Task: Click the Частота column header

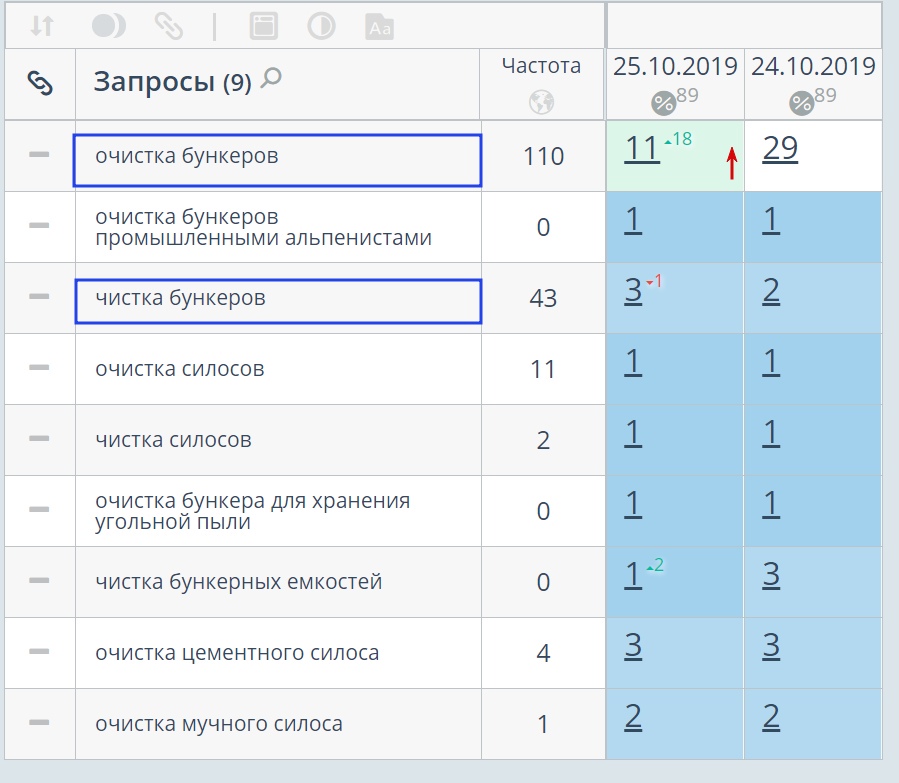Action: (541, 66)
